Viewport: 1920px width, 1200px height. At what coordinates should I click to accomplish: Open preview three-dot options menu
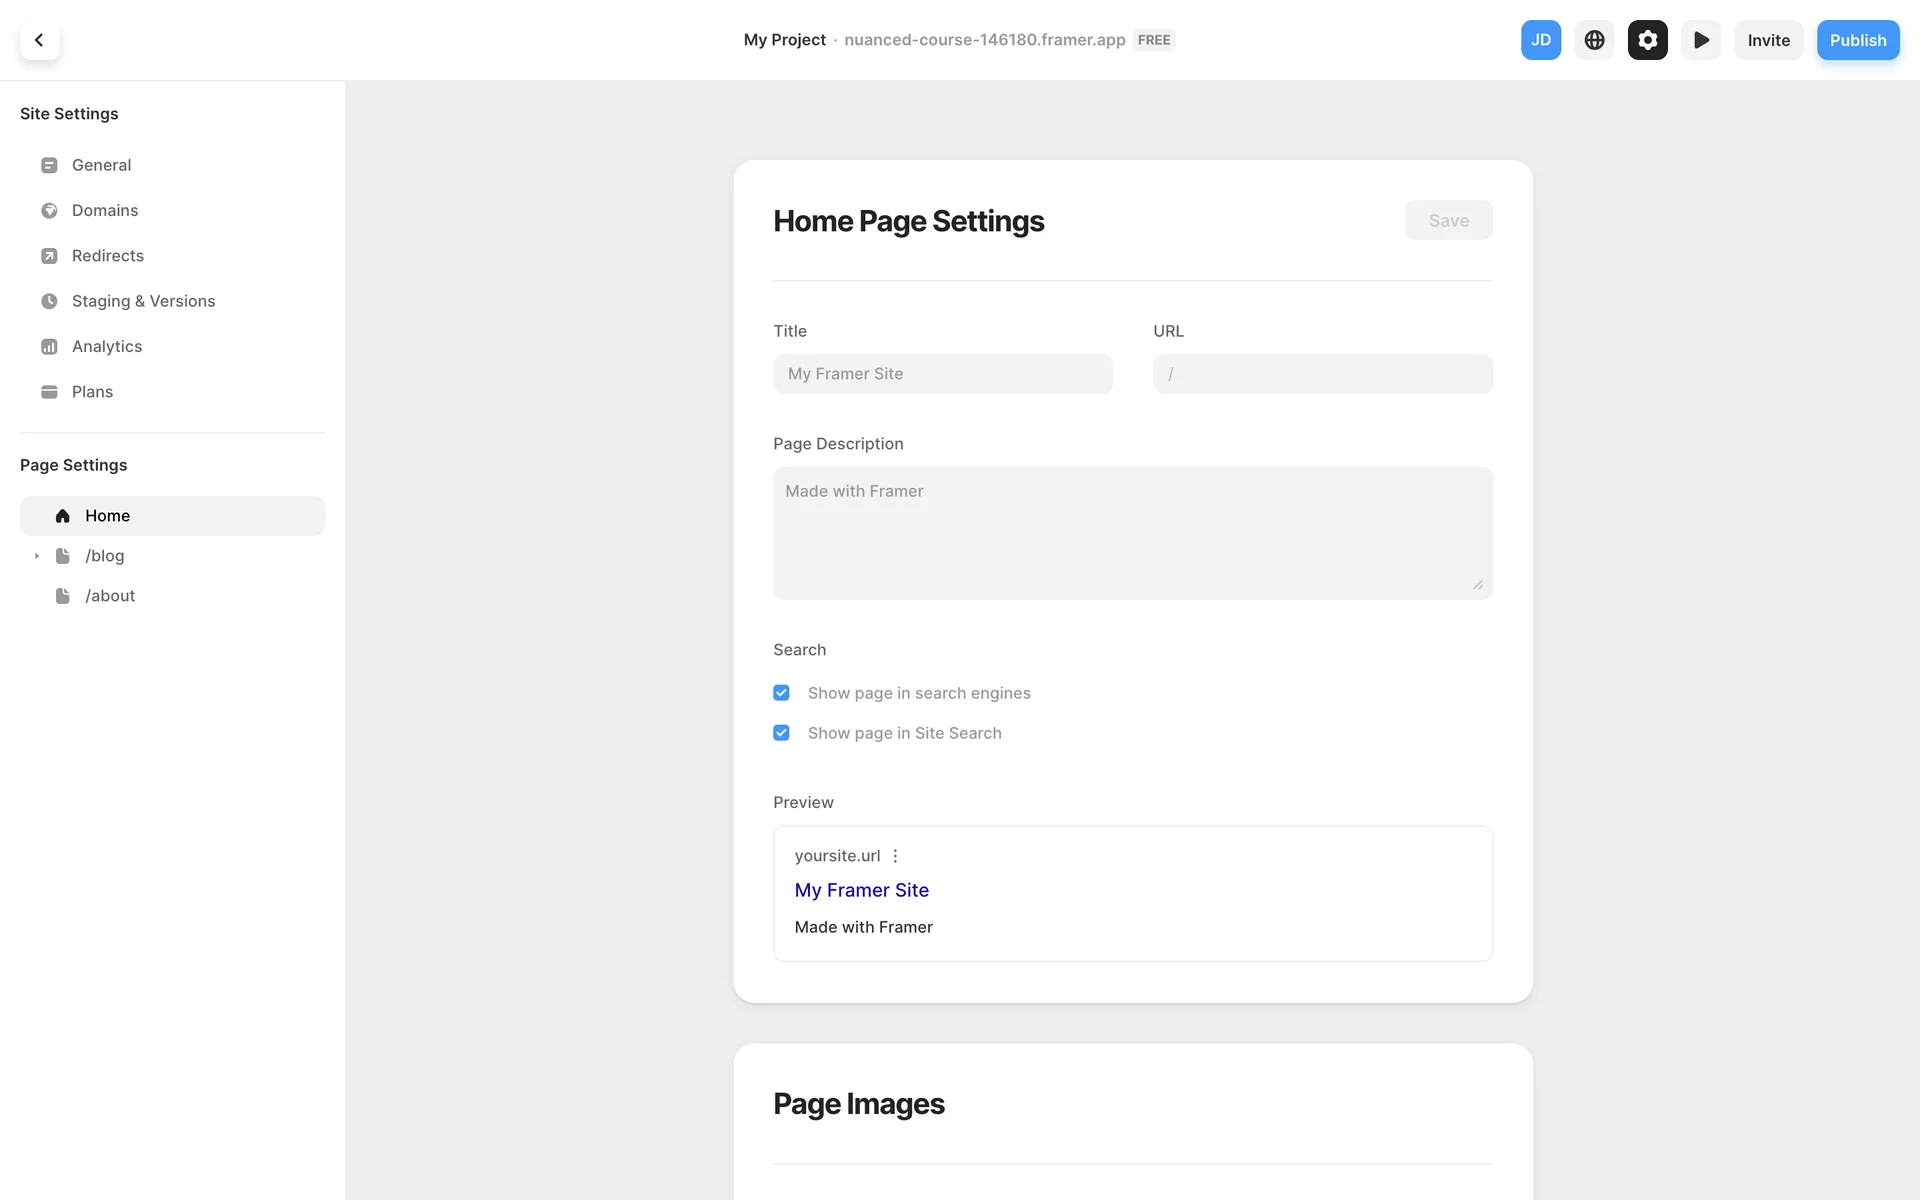[x=895, y=856]
